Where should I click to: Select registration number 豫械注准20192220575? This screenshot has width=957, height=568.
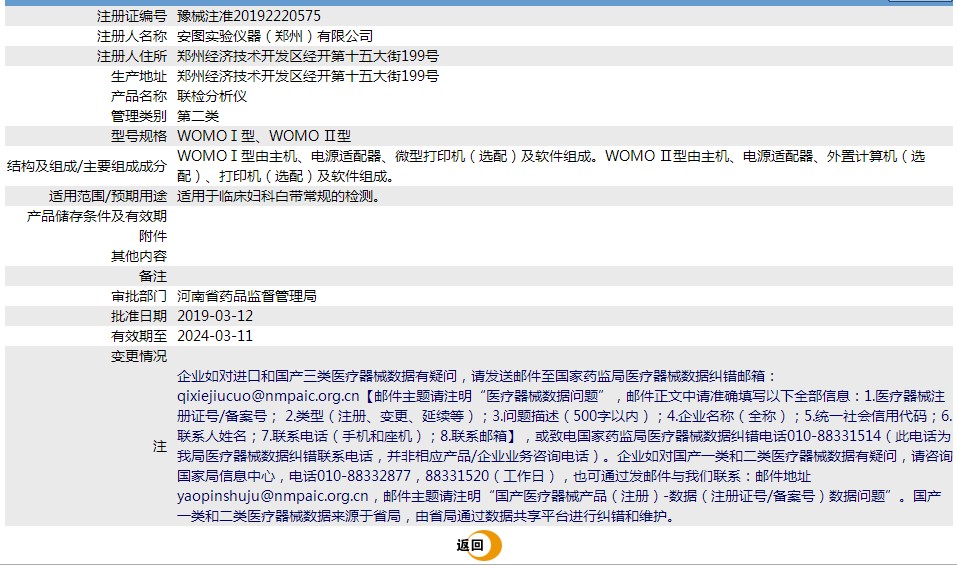249,16
